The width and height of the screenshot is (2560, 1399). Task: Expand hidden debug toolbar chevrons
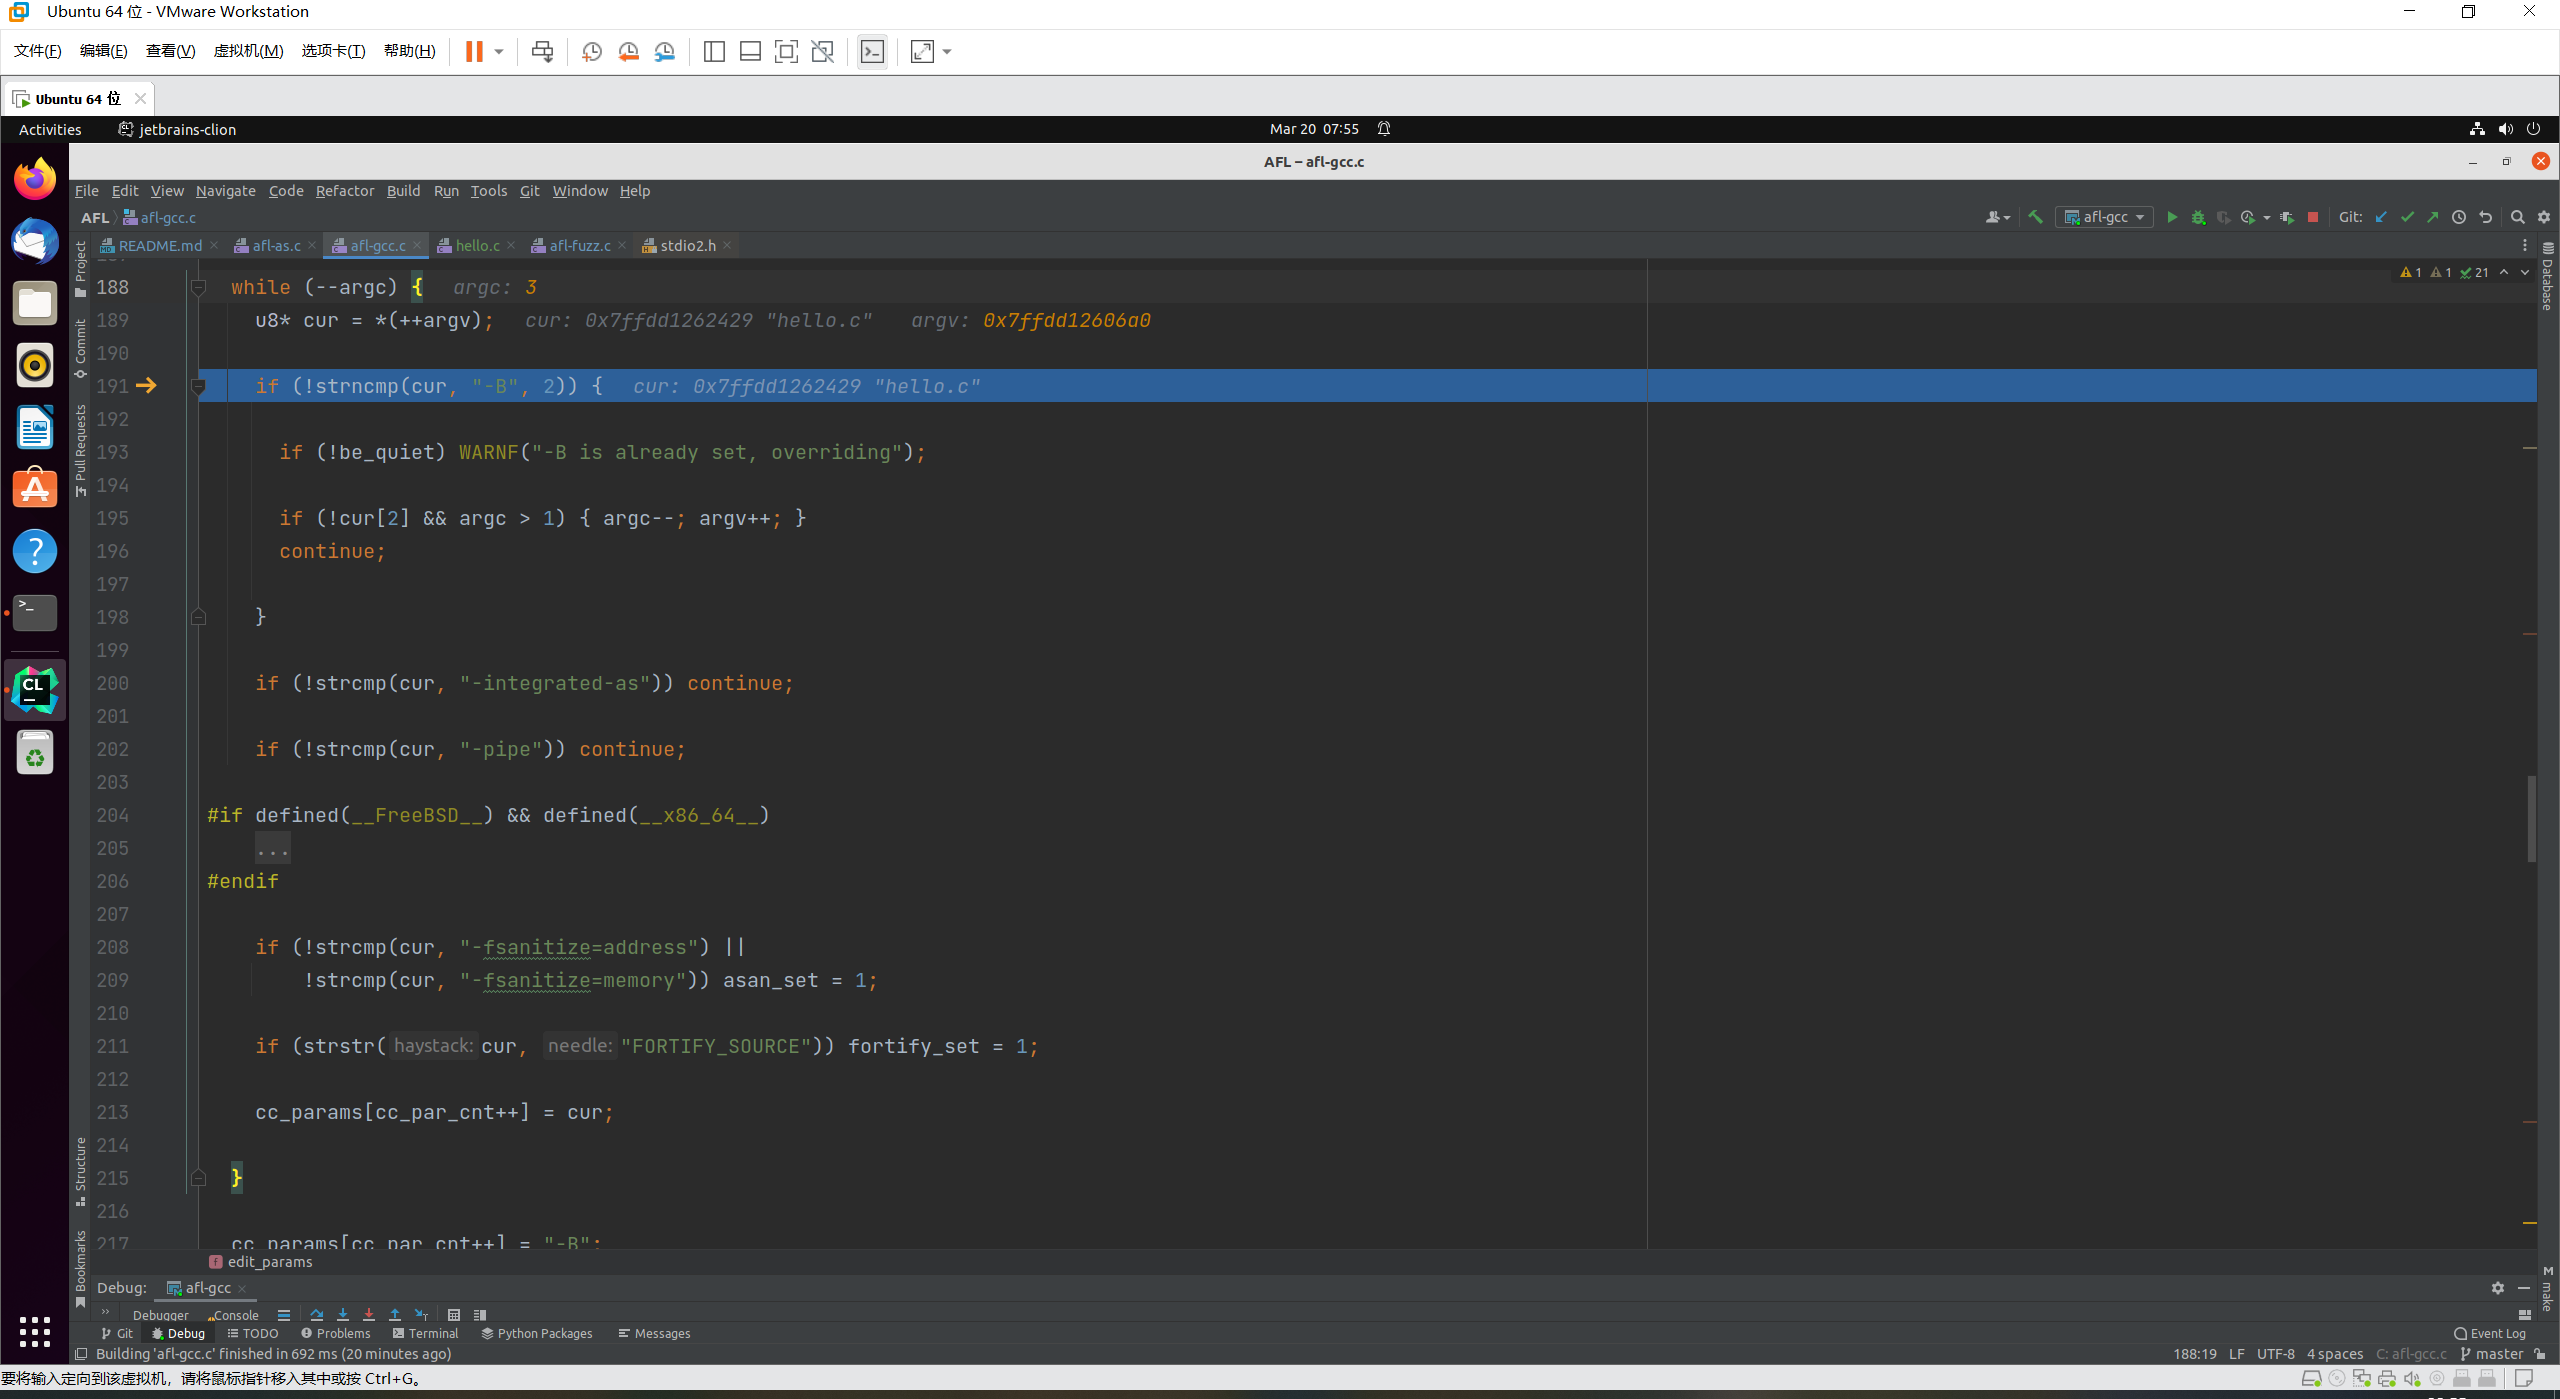click(105, 1313)
